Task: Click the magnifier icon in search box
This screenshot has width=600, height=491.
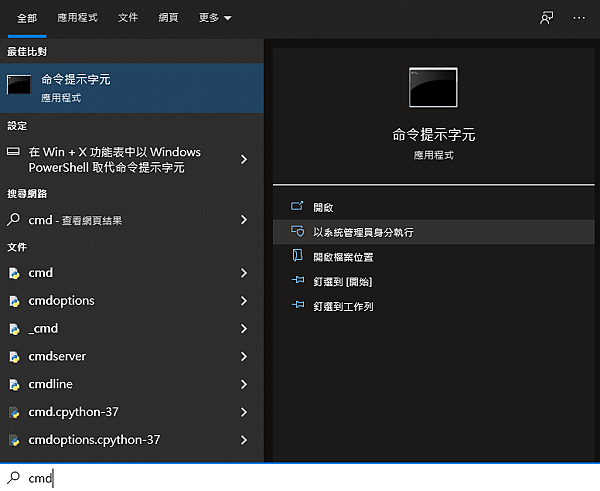Action: coord(13,477)
